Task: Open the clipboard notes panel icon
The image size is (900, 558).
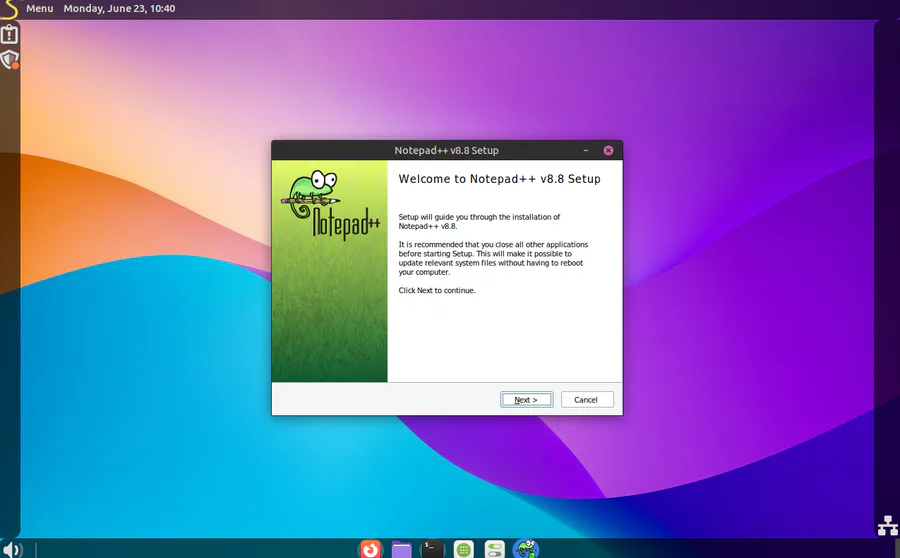Action: coord(9,34)
